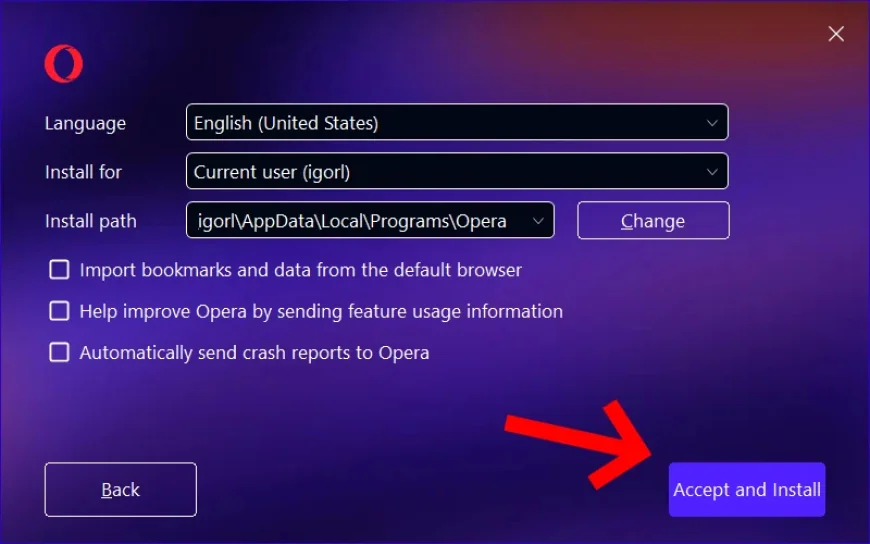Click the Install path field label
The image size is (870, 544).
pyautogui.click(x=90, y=221)
